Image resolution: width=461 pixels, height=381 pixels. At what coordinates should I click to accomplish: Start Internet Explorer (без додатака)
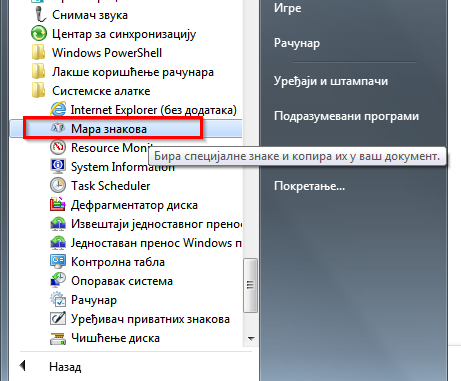click(154, 110)
